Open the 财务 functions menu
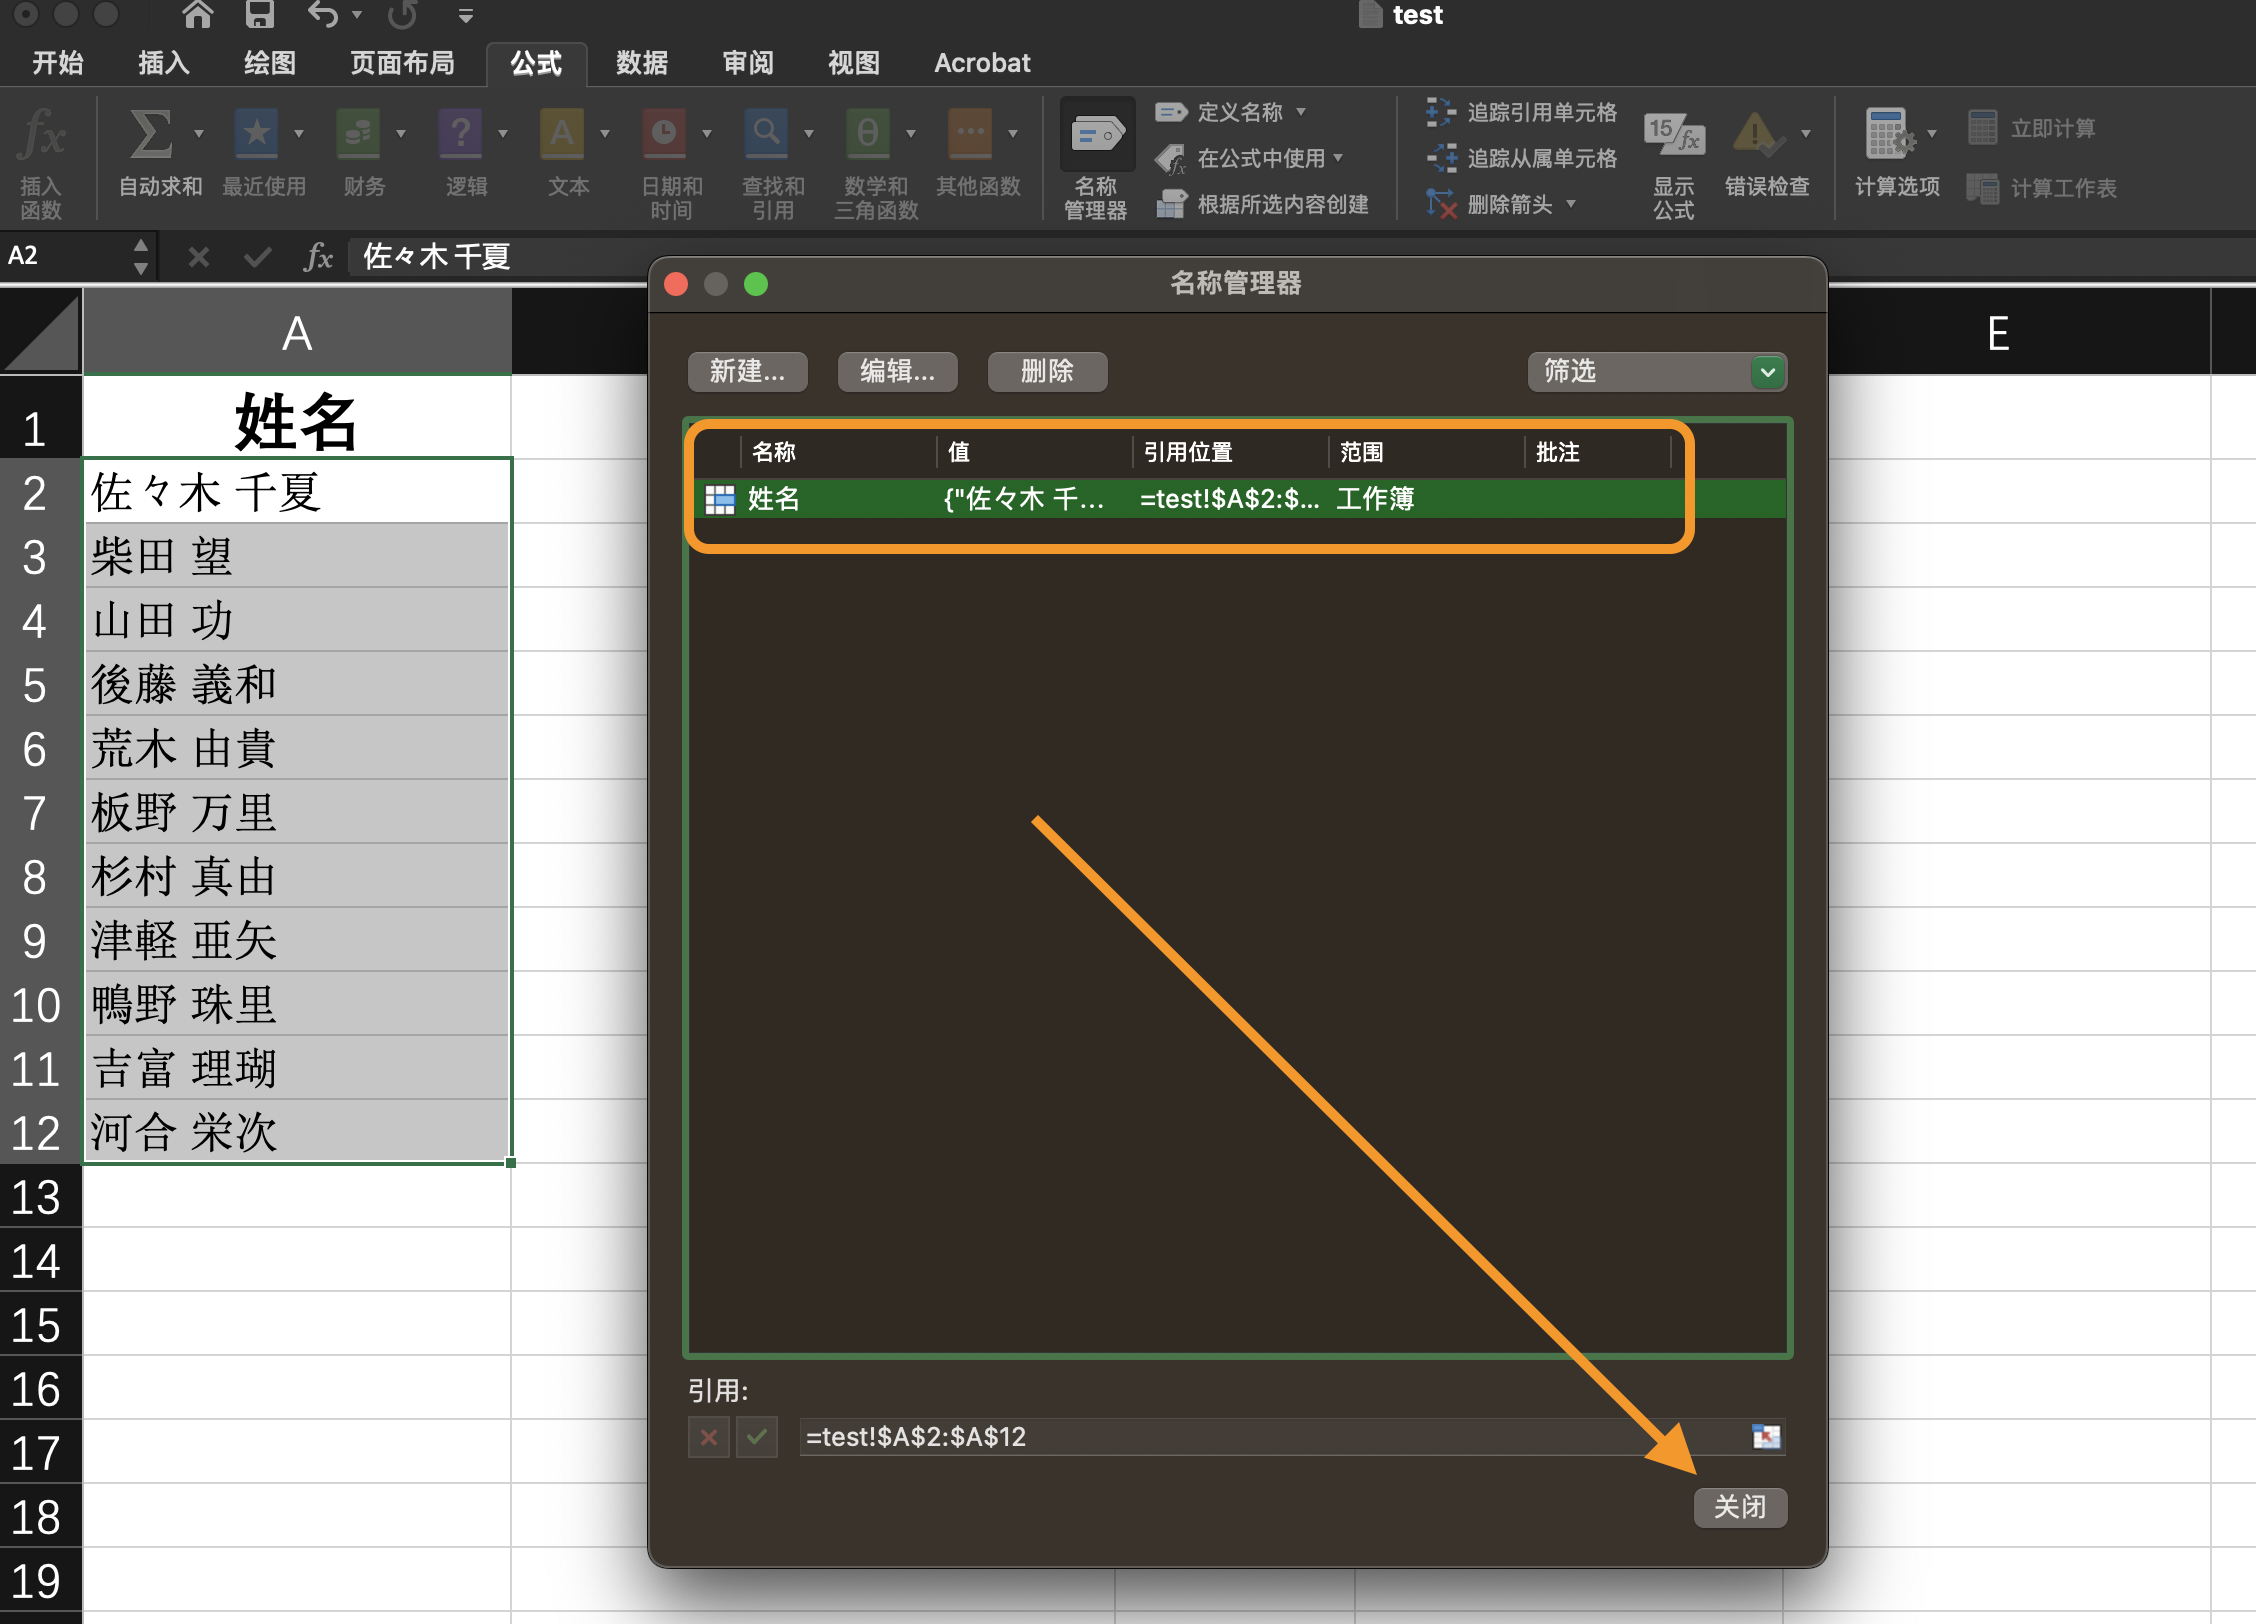Image resolution: width=2256 pixels, height=1624 pixels. pos(362,150)
